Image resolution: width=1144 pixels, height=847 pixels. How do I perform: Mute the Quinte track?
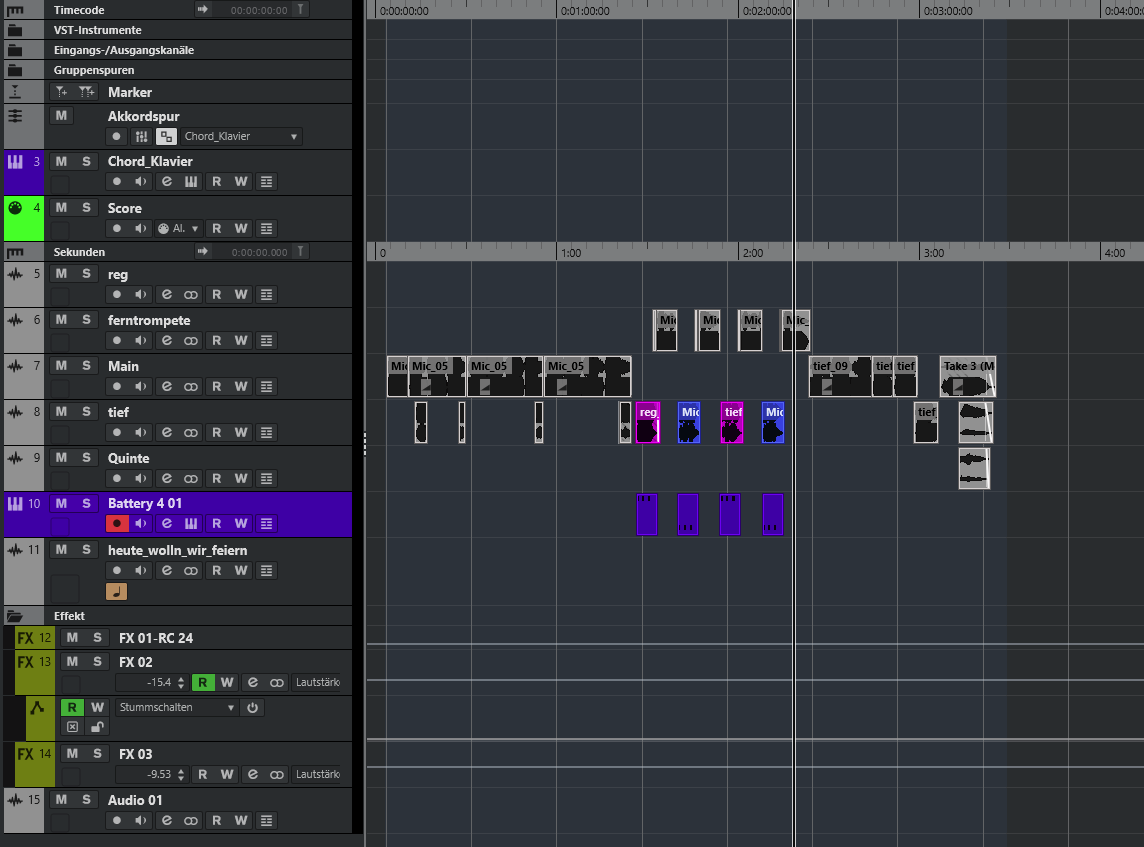pyautogui.click(x=61, y=458)
